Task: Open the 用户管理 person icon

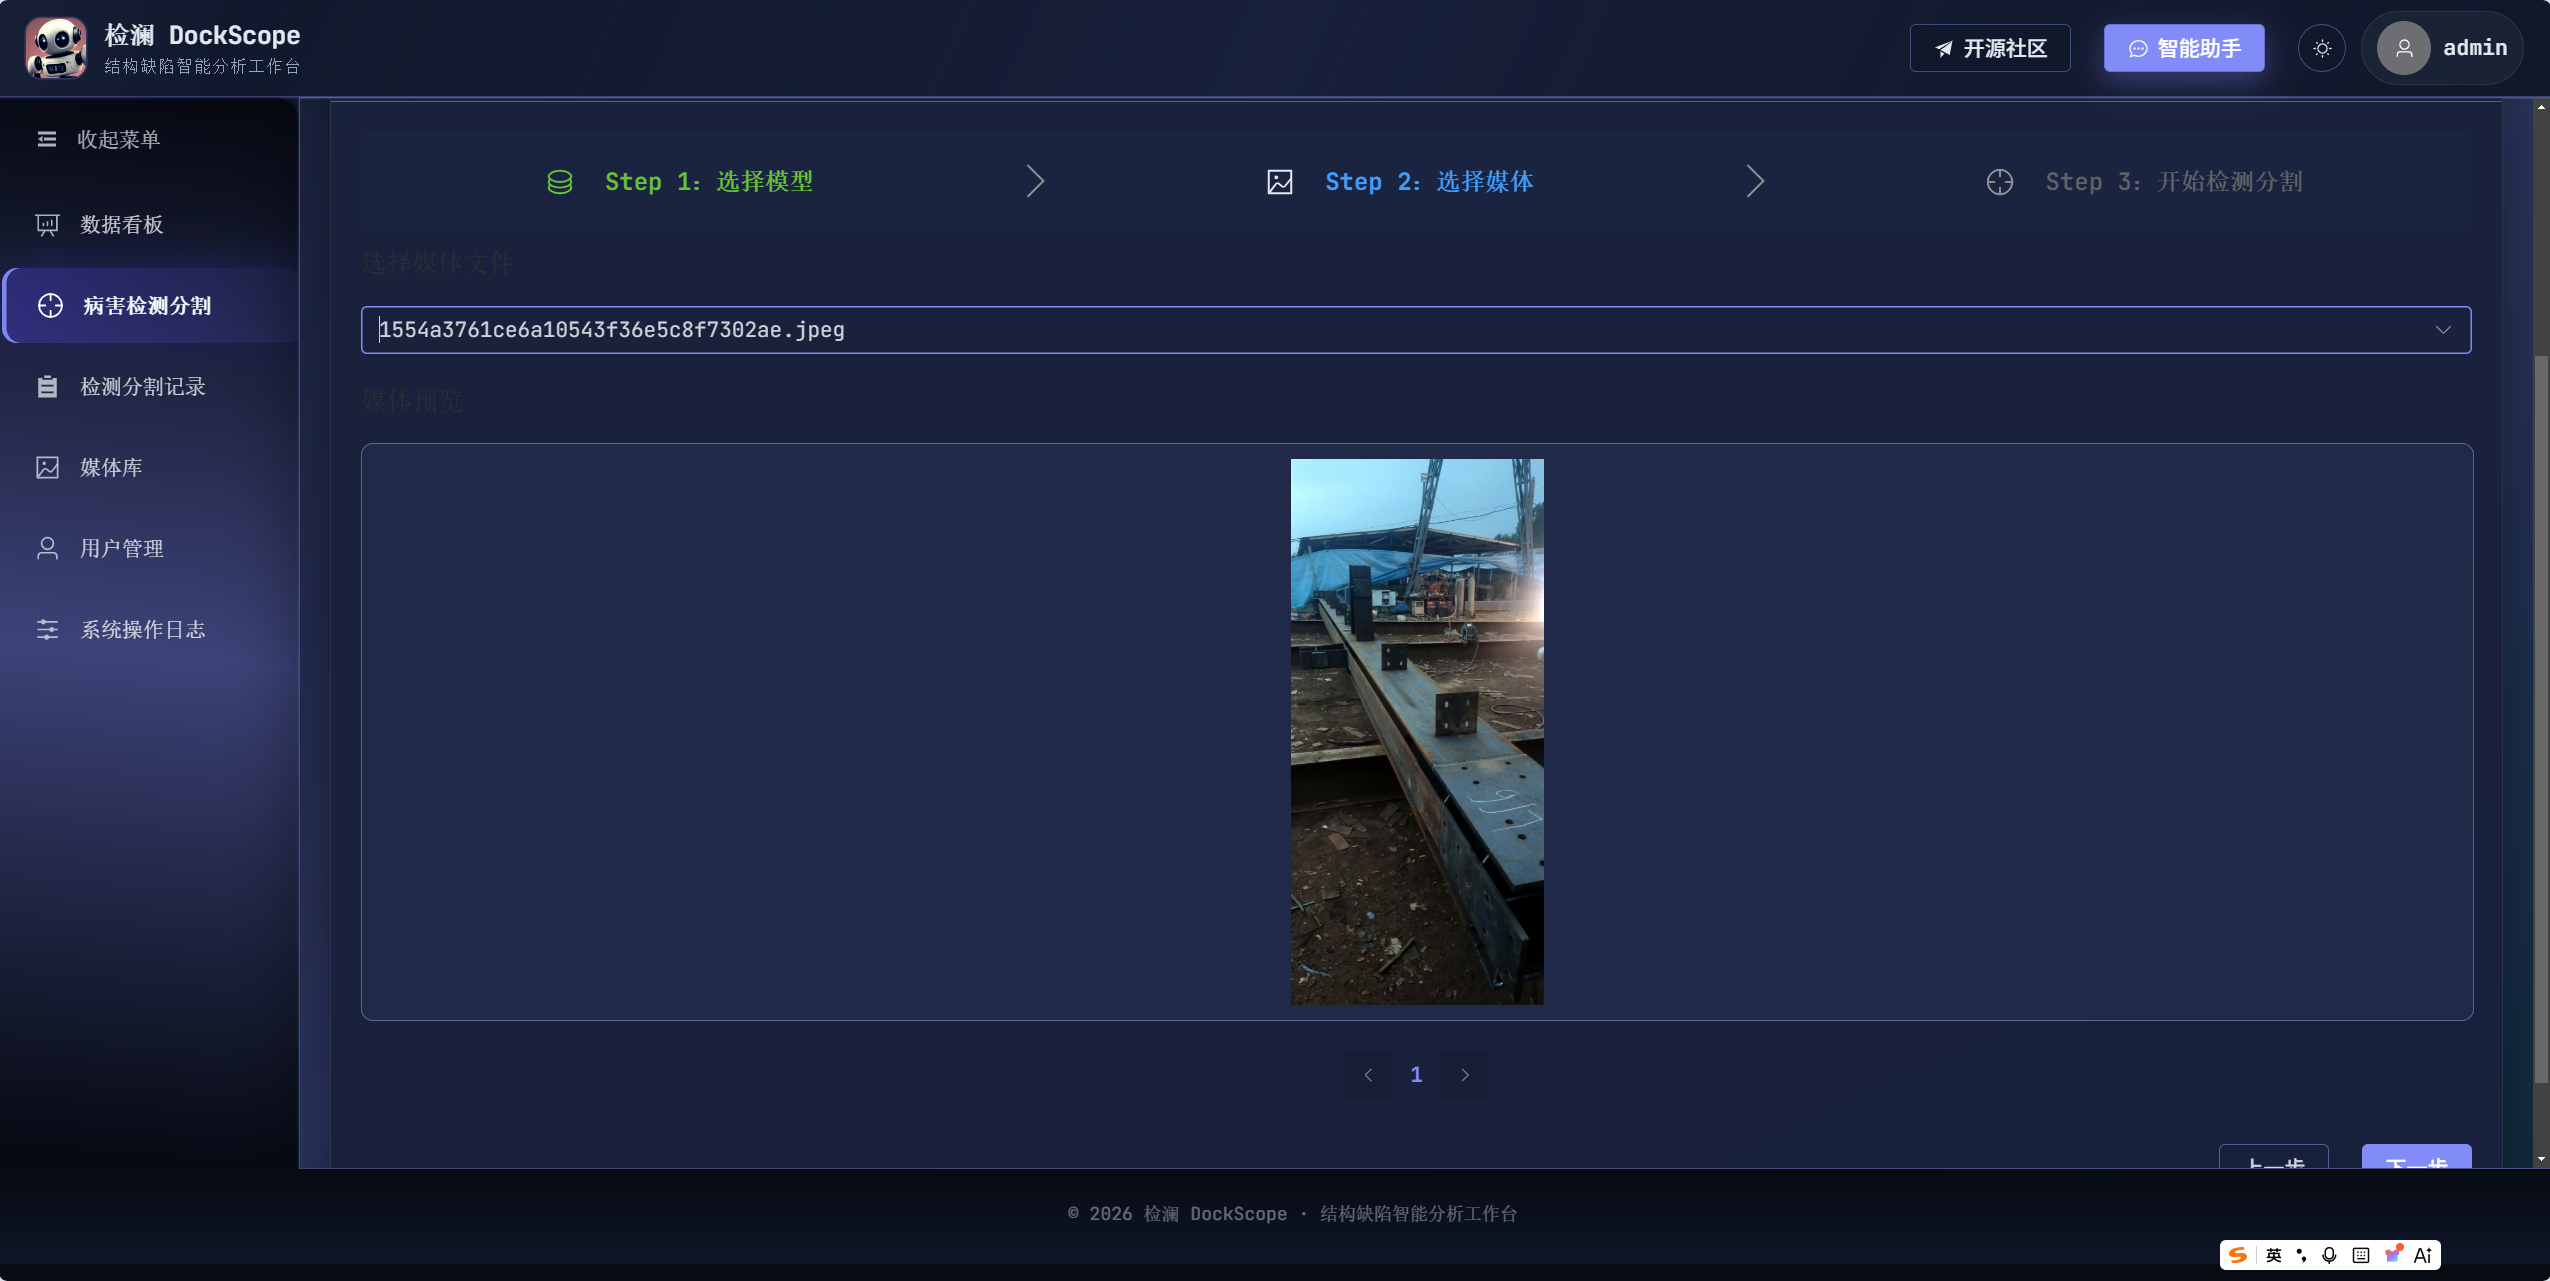Action: click(x=47, y=549)
